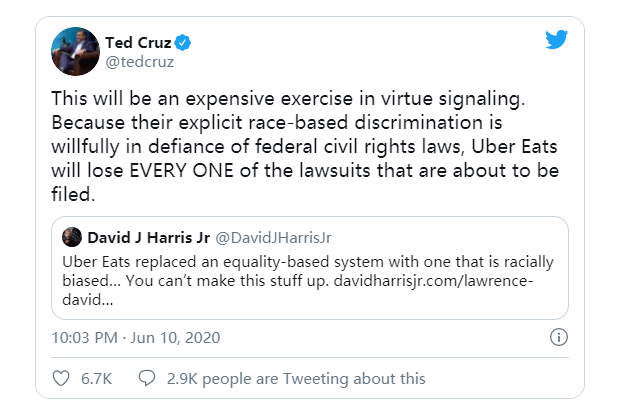Click the Twitter bird logo
624x410 pixels.
point(557,40)
